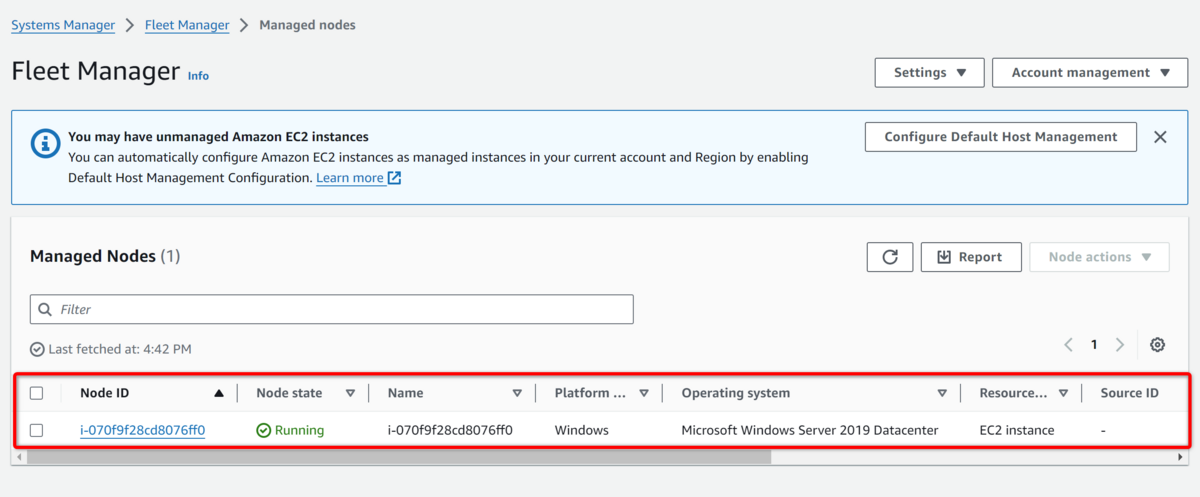Select page number 1
This screenshot has height=497, width=1200.
(1094, 345)
